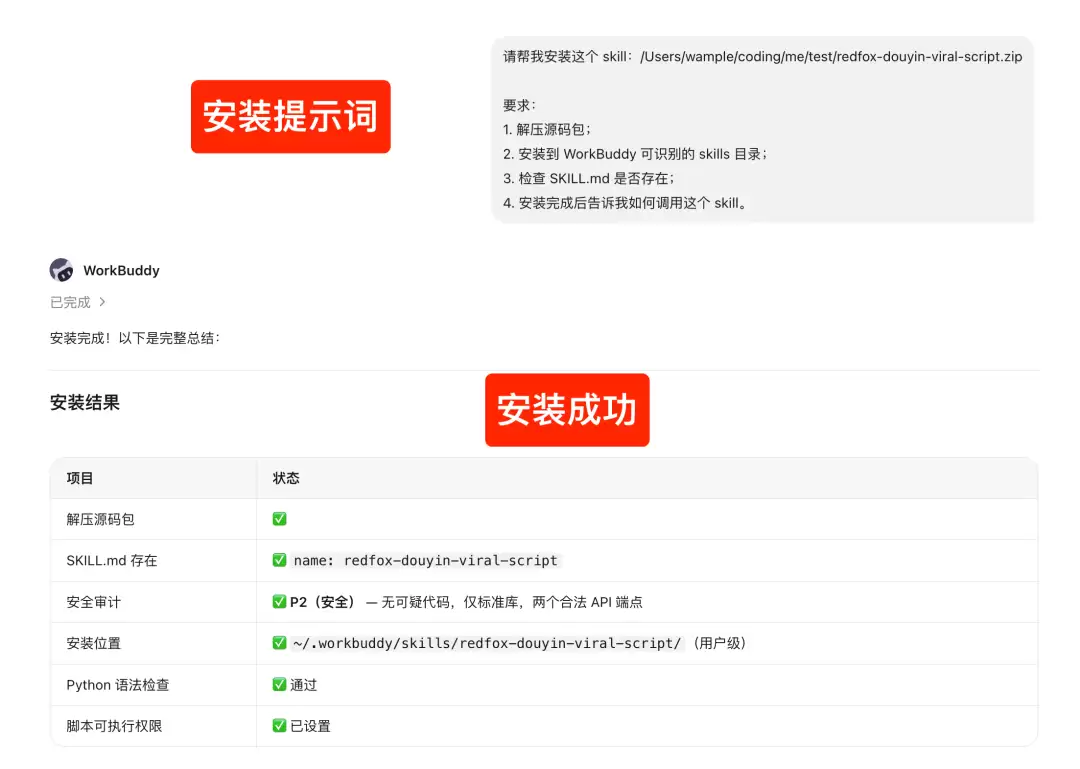This screenshot has width=1080, height=769.
Task: Click the 已完成 status text
Action: 70,303
